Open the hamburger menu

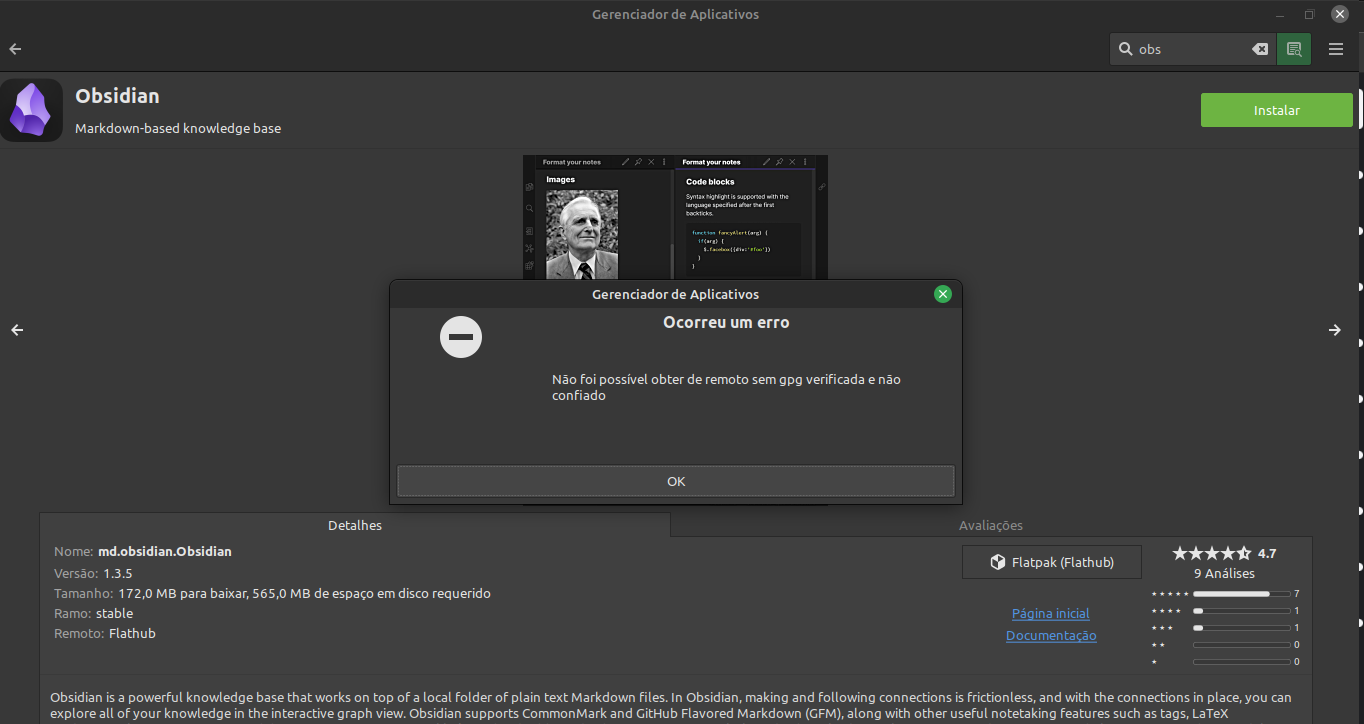click(x=1336, y=49)
